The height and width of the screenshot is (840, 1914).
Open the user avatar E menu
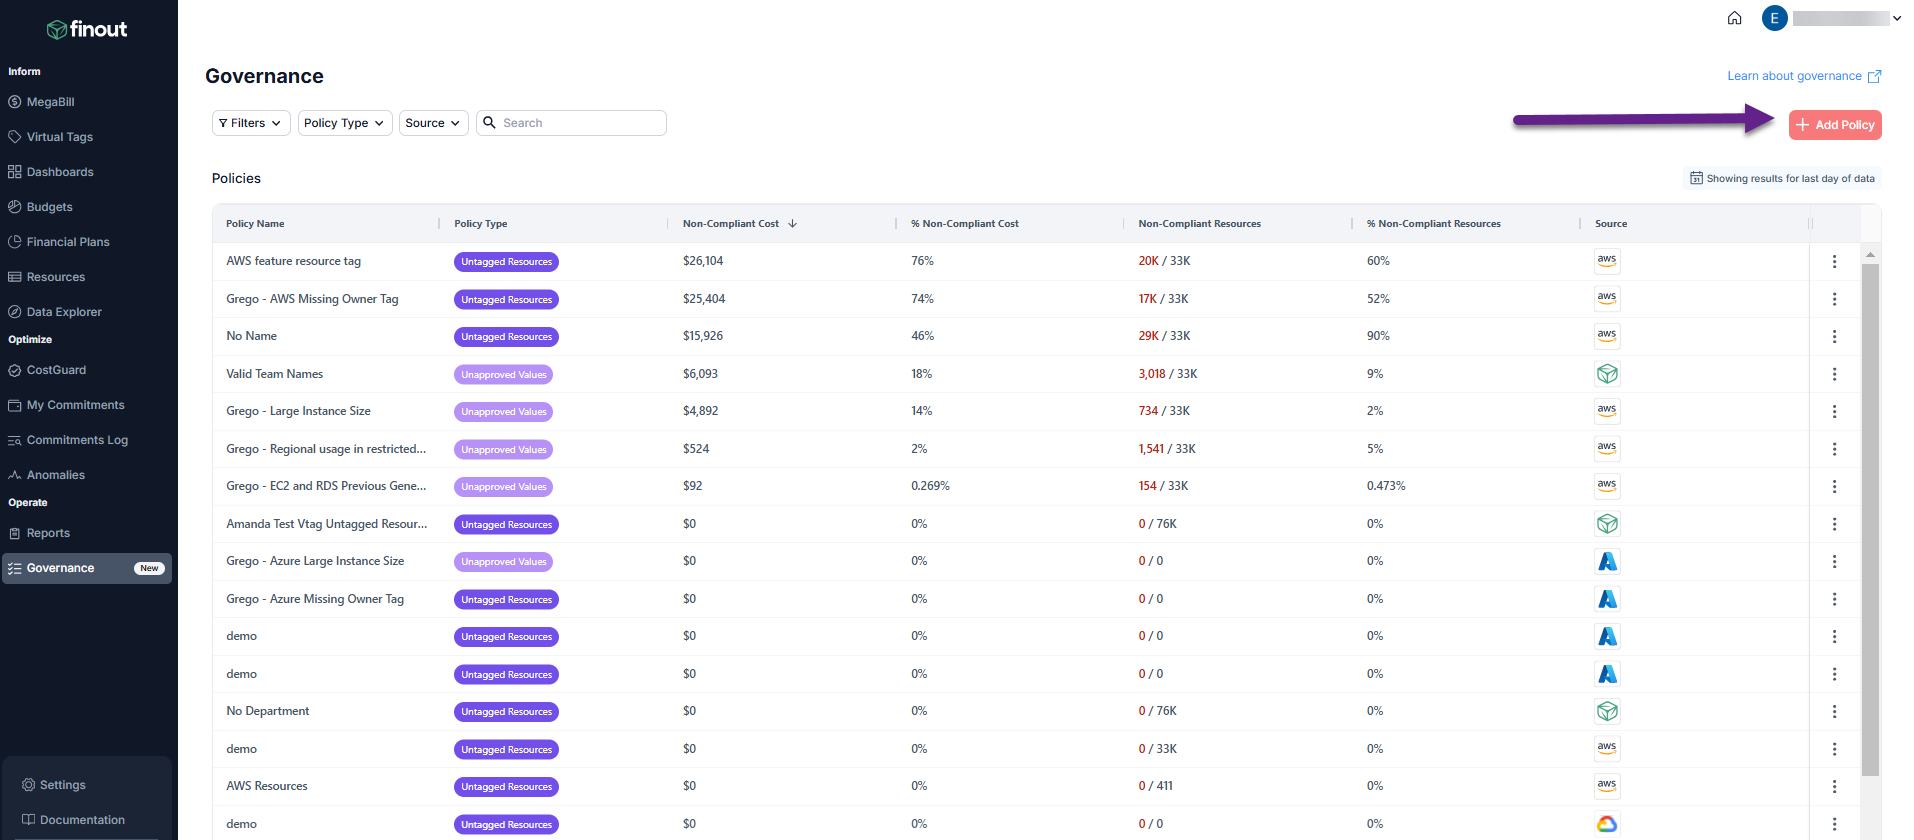(x=1775, y=18)
